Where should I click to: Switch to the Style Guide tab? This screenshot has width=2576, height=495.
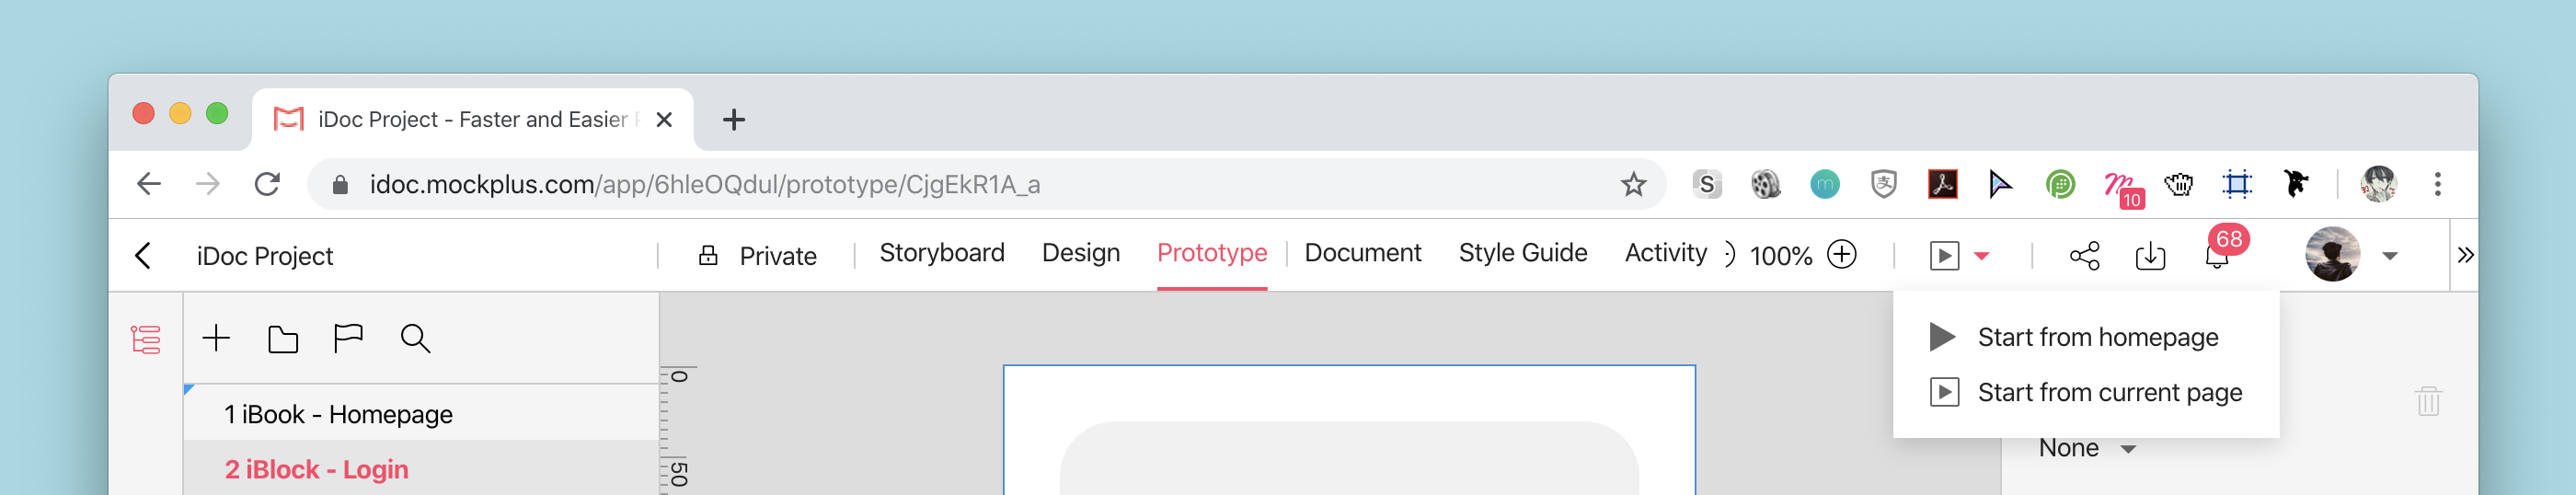click(x=1523, y=253)
